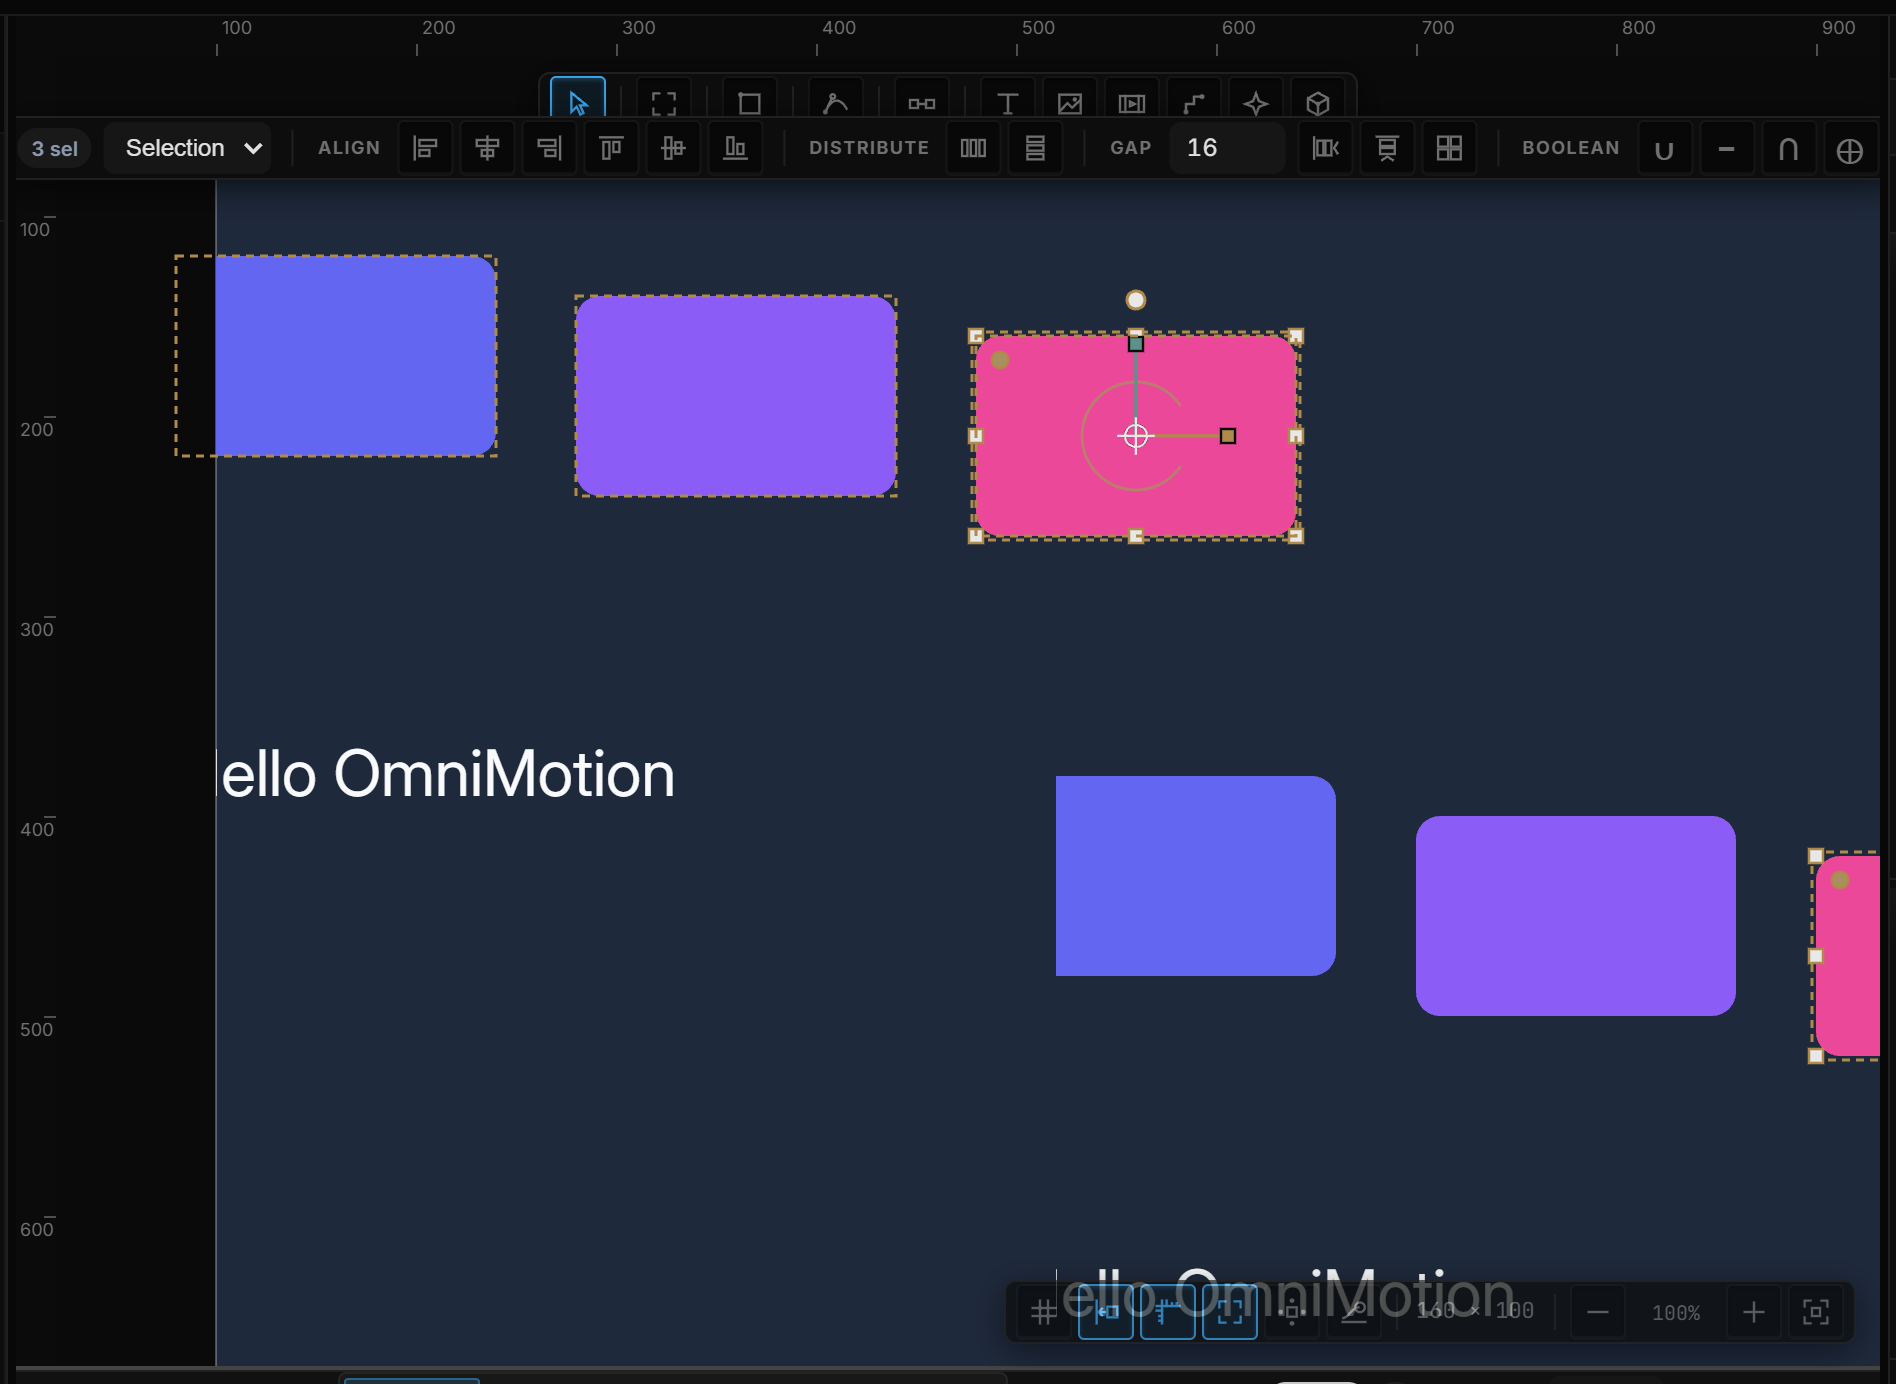Zoom in with the plus button
1896x1384 pixels.
tap(1754, 1312)
